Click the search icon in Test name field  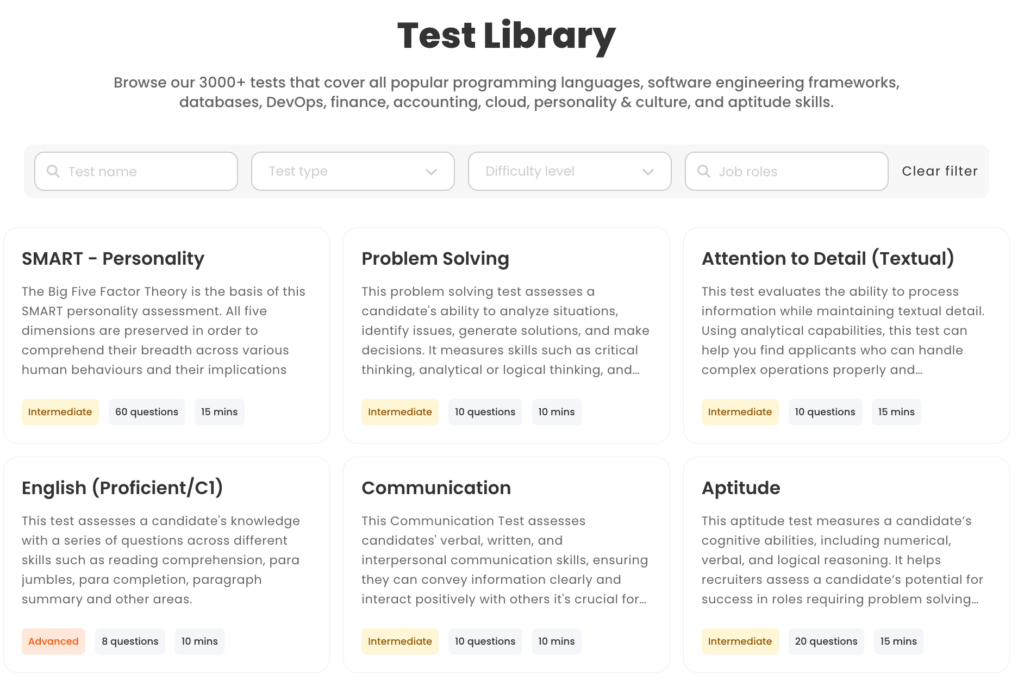[x=52, y=171]
